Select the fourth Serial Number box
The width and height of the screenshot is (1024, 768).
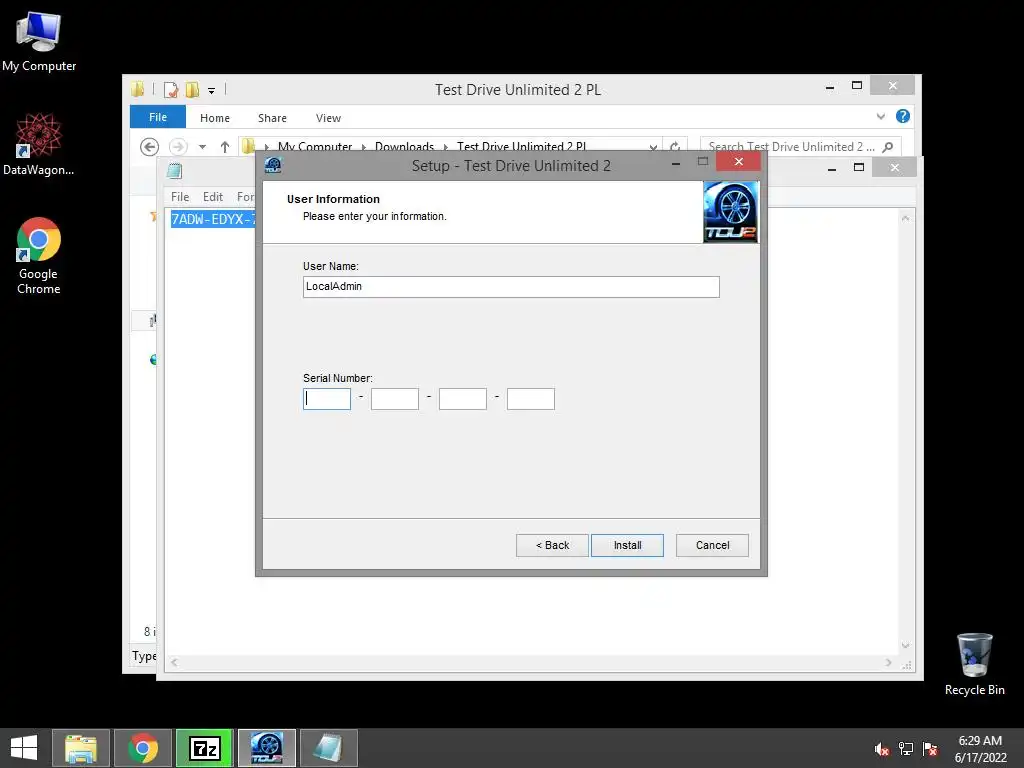tap(530, 399)
